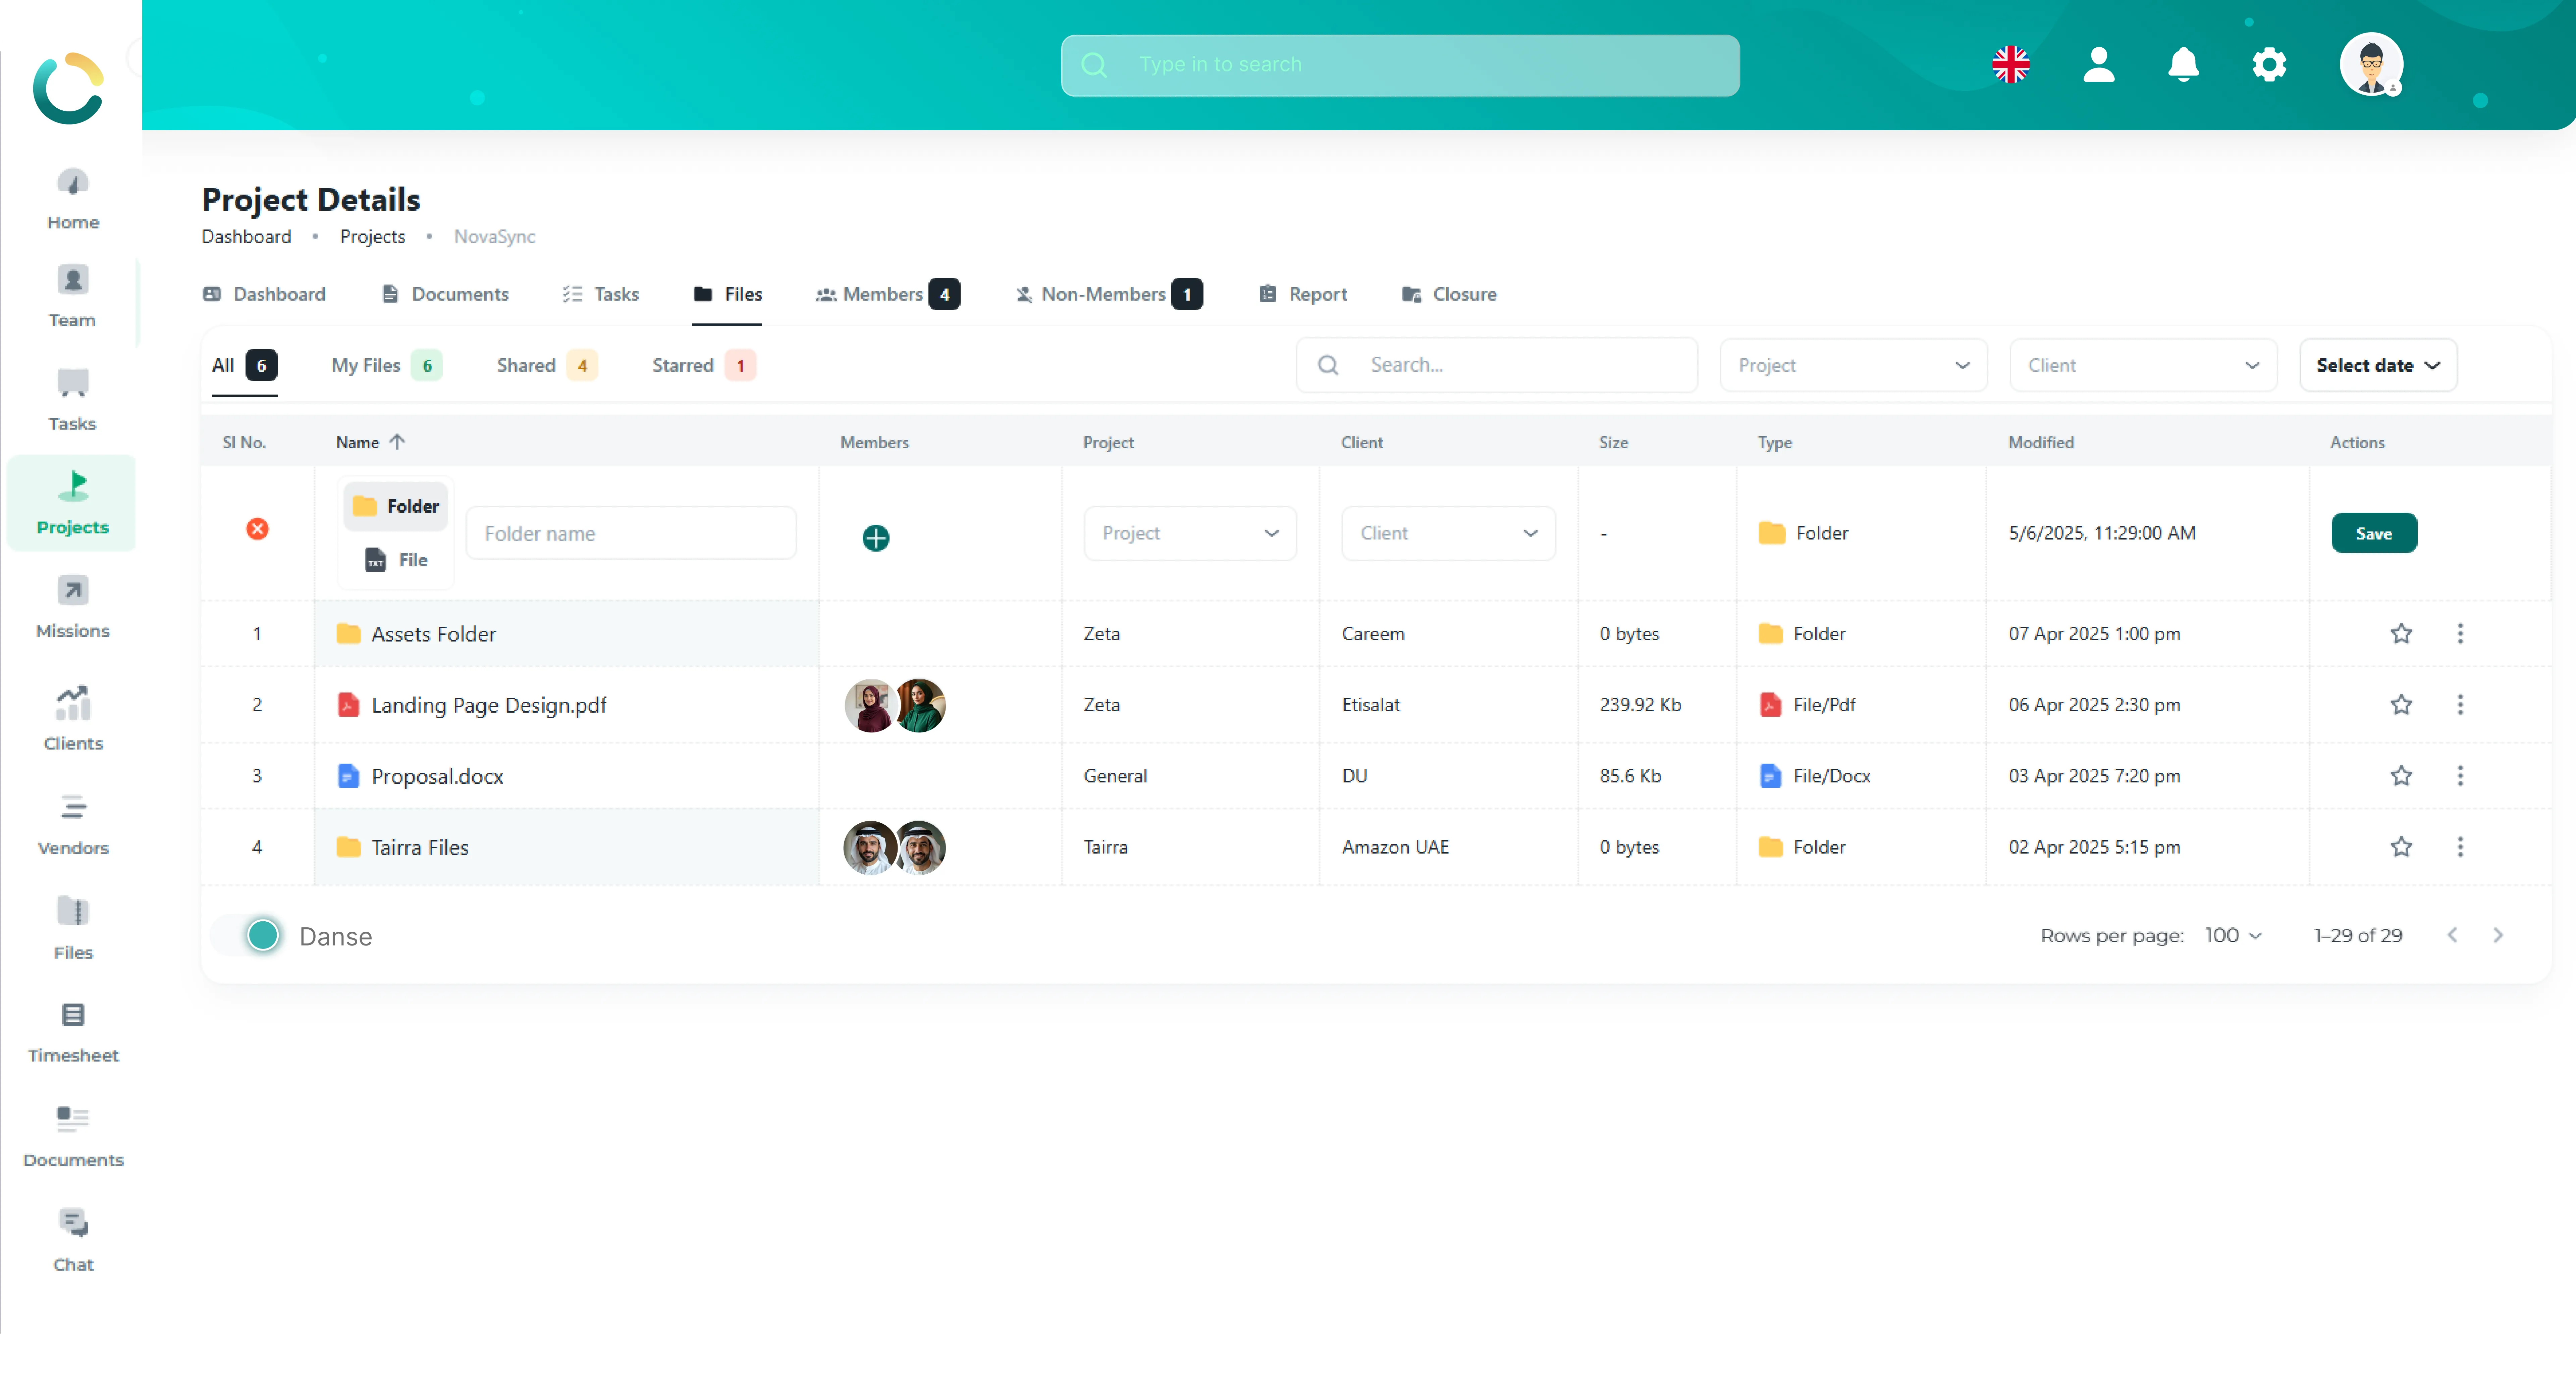Star the Tairra Files row
The width and height of the screenshot is (2576, 1385).
[x=2401, y=846]
